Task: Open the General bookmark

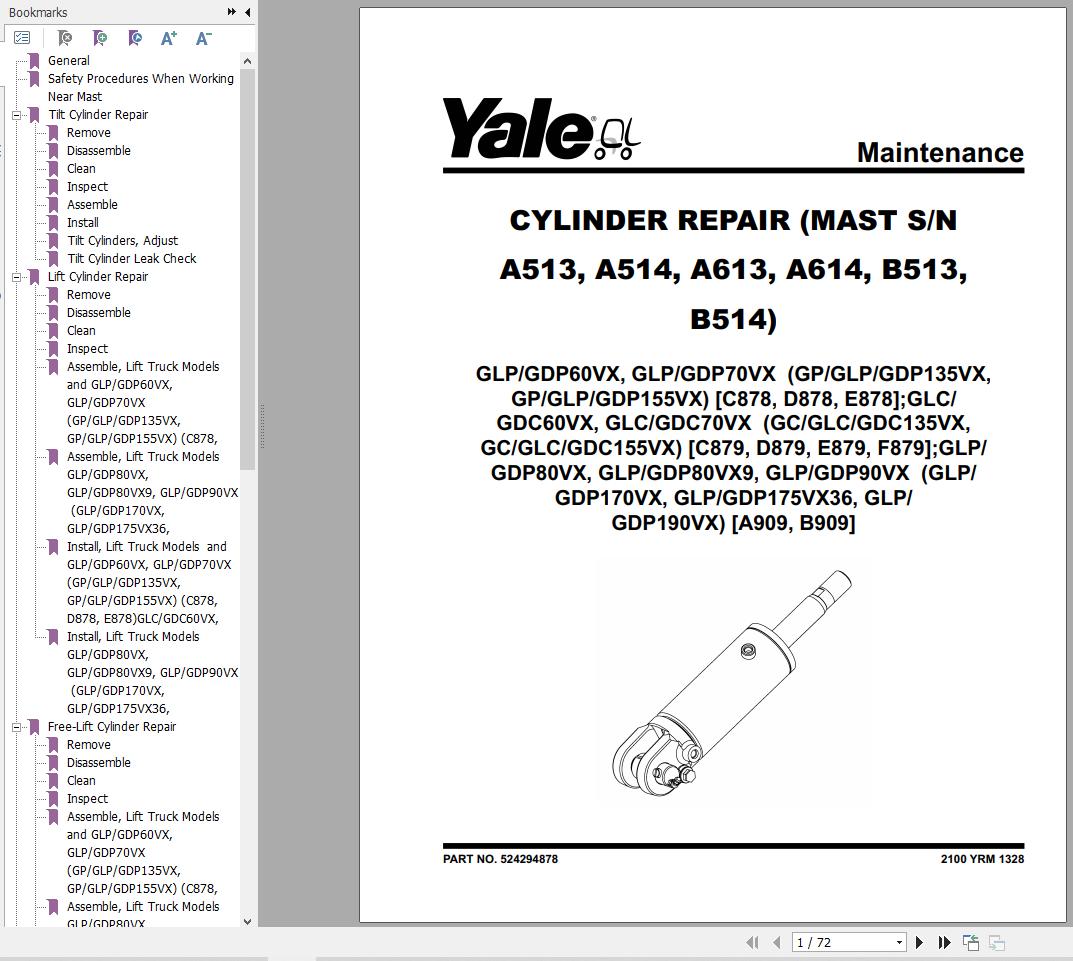Action: click(68, 61)
